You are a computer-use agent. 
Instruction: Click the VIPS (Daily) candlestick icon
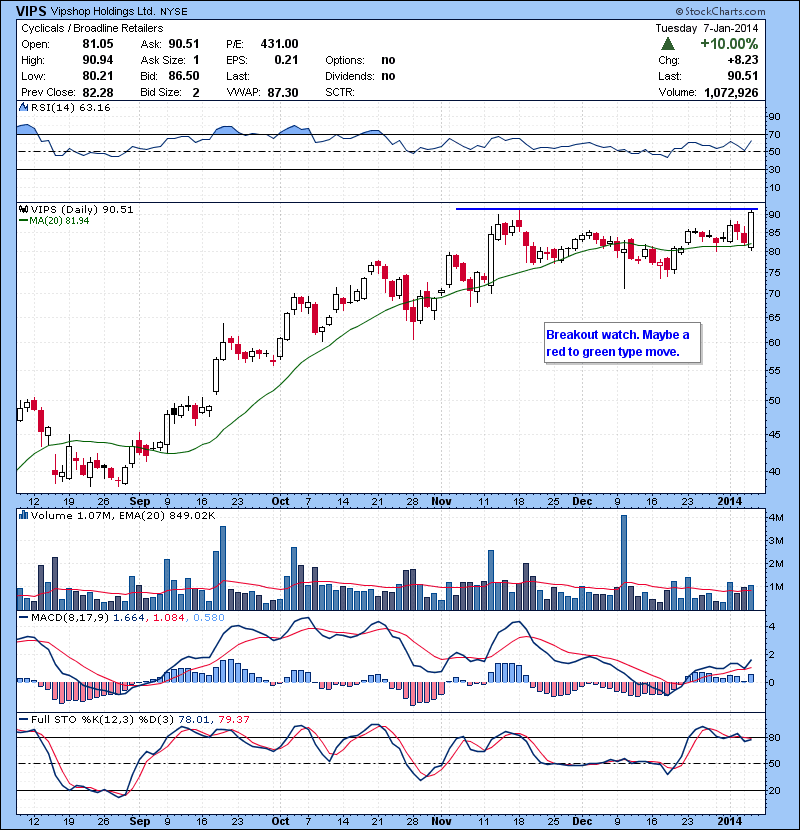[23, 209]
